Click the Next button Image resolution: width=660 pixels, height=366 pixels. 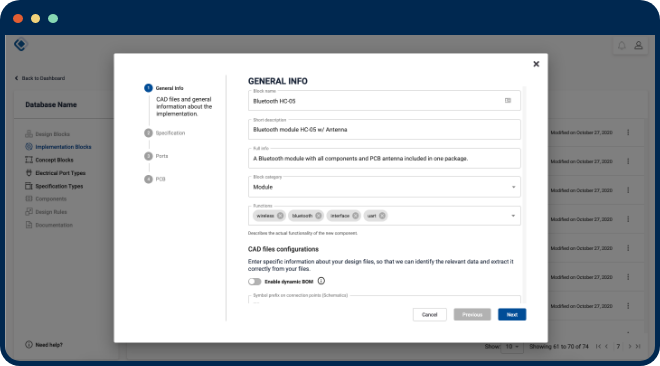point(512,315)
